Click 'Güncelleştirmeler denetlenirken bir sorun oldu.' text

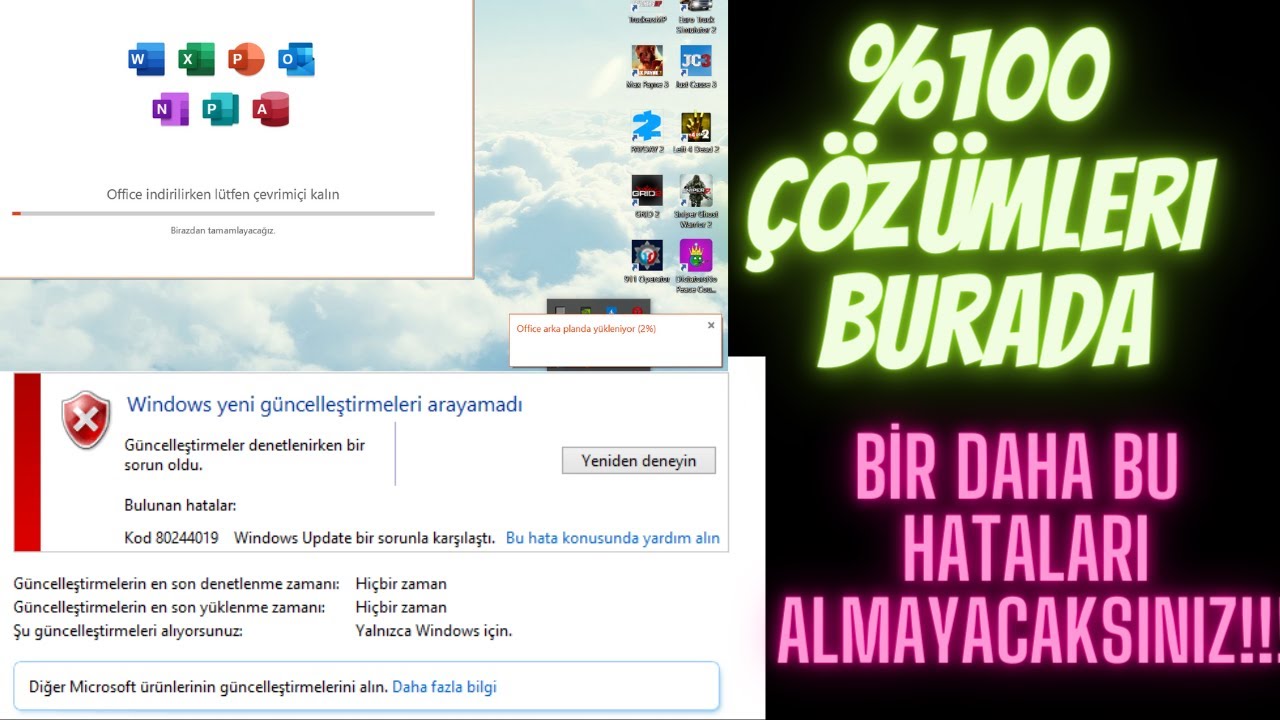(245, 455)
